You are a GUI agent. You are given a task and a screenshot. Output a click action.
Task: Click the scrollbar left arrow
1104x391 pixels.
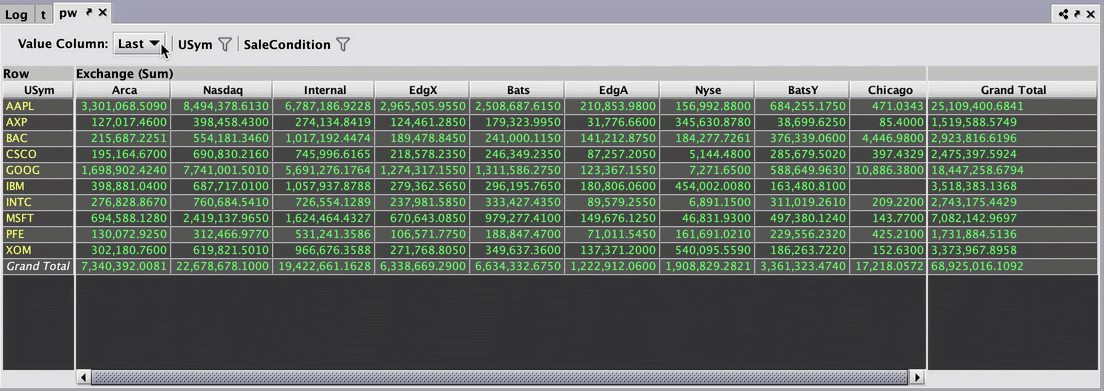83,377
